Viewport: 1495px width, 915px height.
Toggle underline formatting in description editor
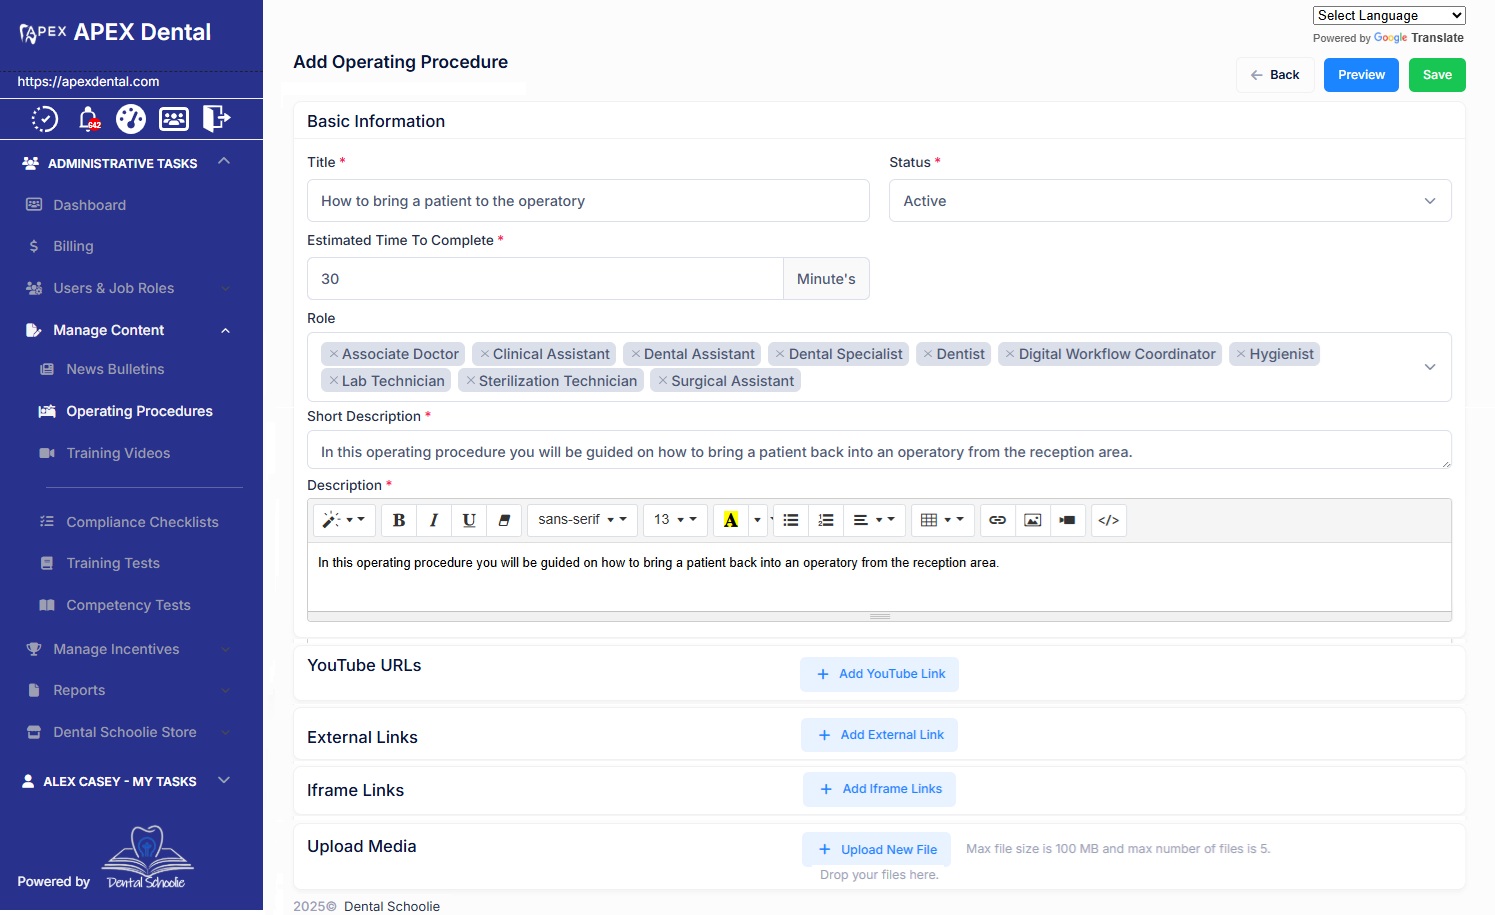coord(469,520)
